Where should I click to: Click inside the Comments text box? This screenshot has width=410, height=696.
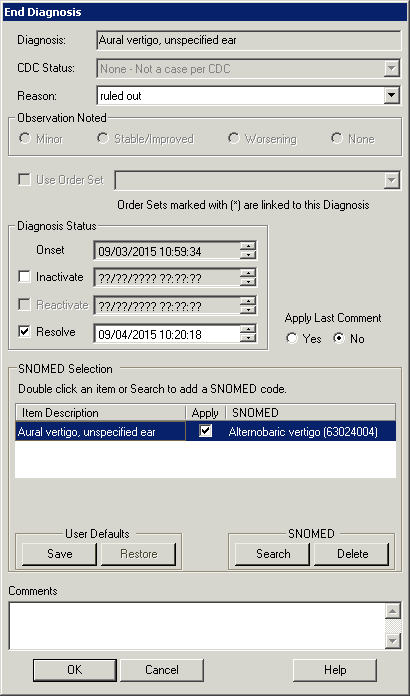coord(197,626)
